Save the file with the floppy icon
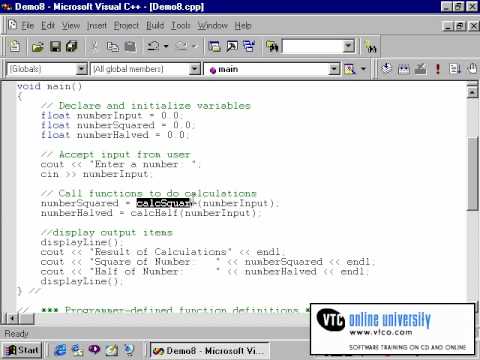 tap(55, 46)
